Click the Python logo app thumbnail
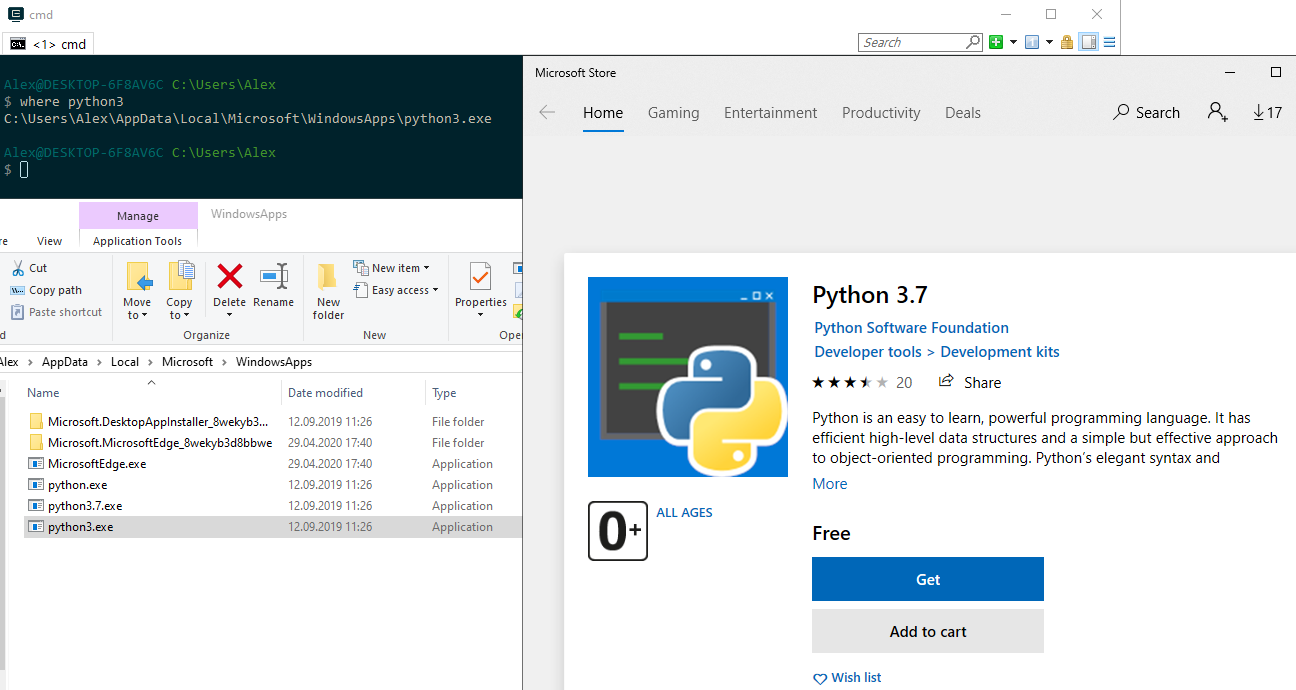This screenshot has height=690, width=1296. (x=688, y=377)
